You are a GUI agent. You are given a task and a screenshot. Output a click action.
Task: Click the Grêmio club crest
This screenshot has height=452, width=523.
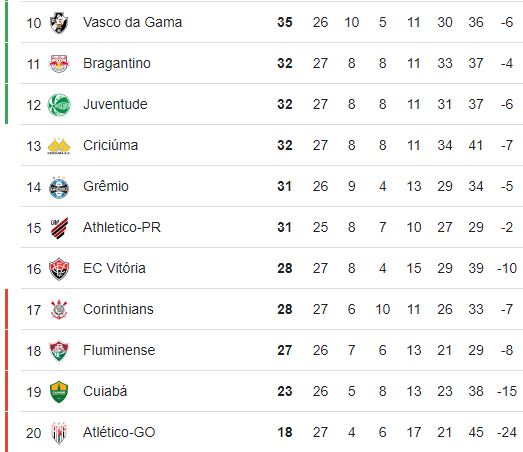[x=59, y=187]
